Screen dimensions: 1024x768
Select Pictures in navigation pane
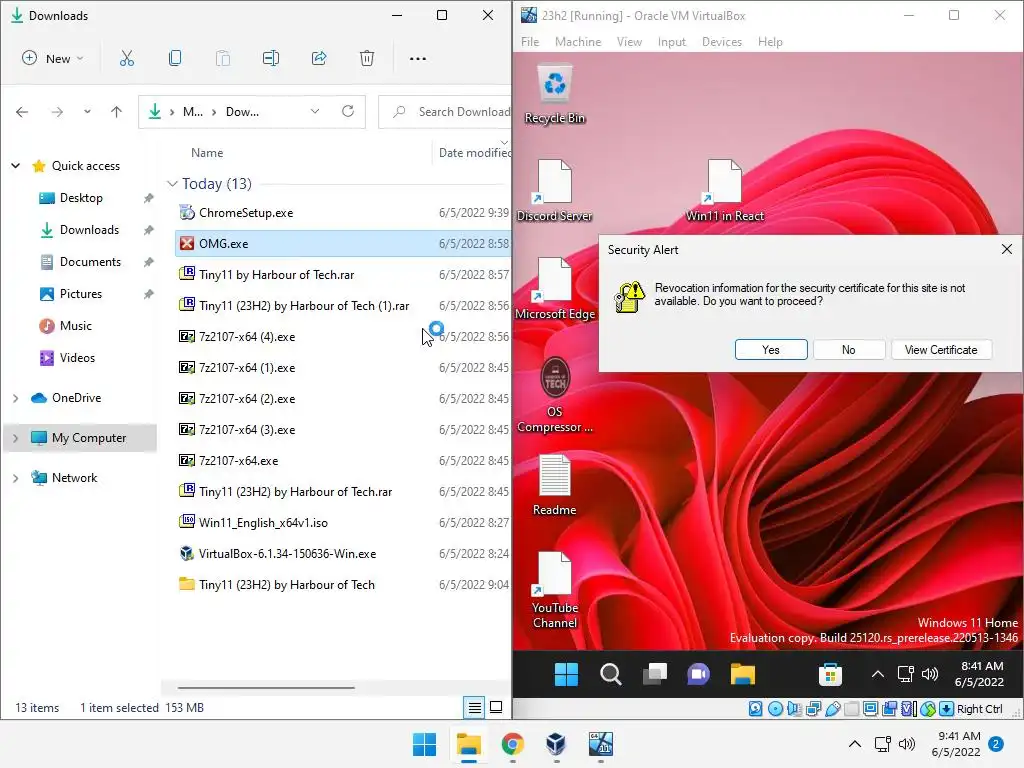[x=81, y=293]
